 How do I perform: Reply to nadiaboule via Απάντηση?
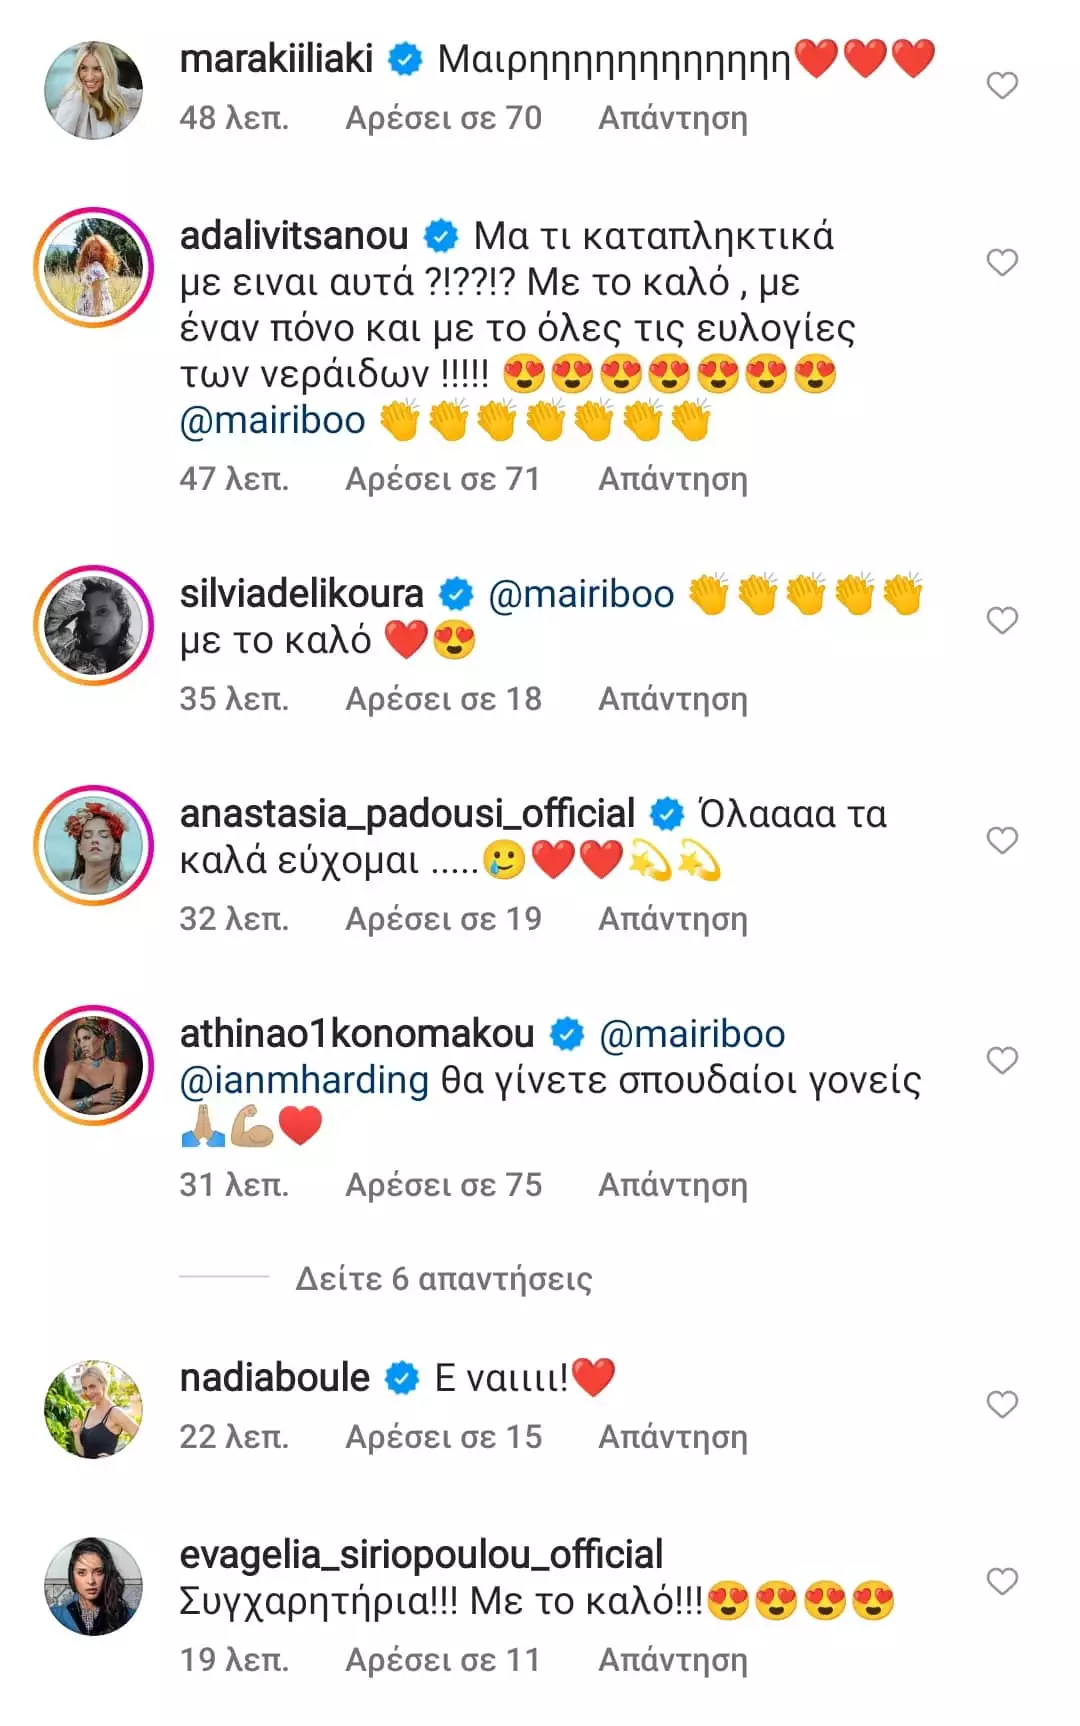[673, 1437]
